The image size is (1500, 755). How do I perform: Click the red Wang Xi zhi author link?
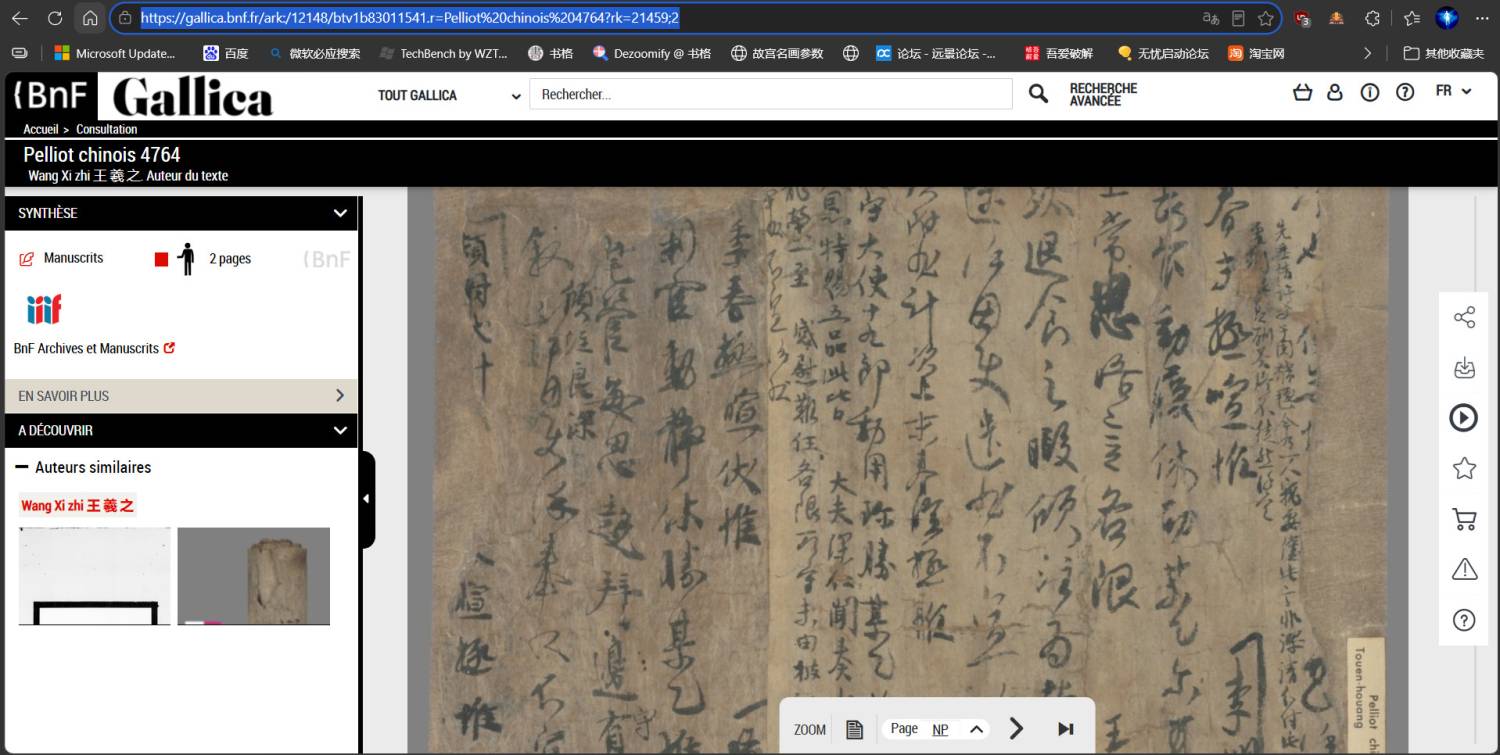point(77,505)
